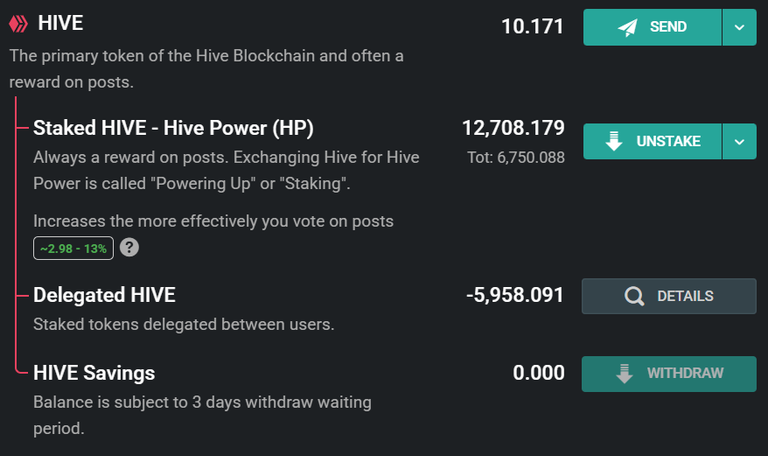The image size is (768, 456).
Task: Click the Tot: 6,750.088 value
Action: click(516, 158)
